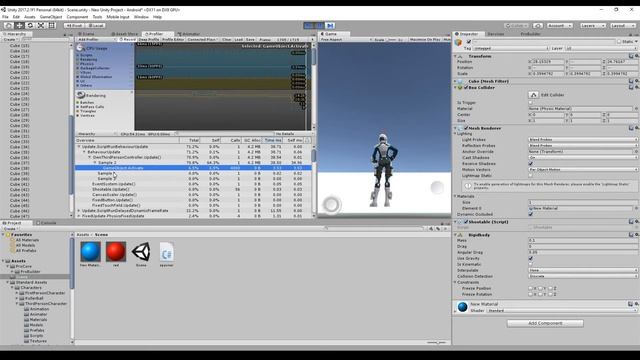Click the Pause button in the top toolbar
Screen dimensions: 640x360
(x=320, y=26)
